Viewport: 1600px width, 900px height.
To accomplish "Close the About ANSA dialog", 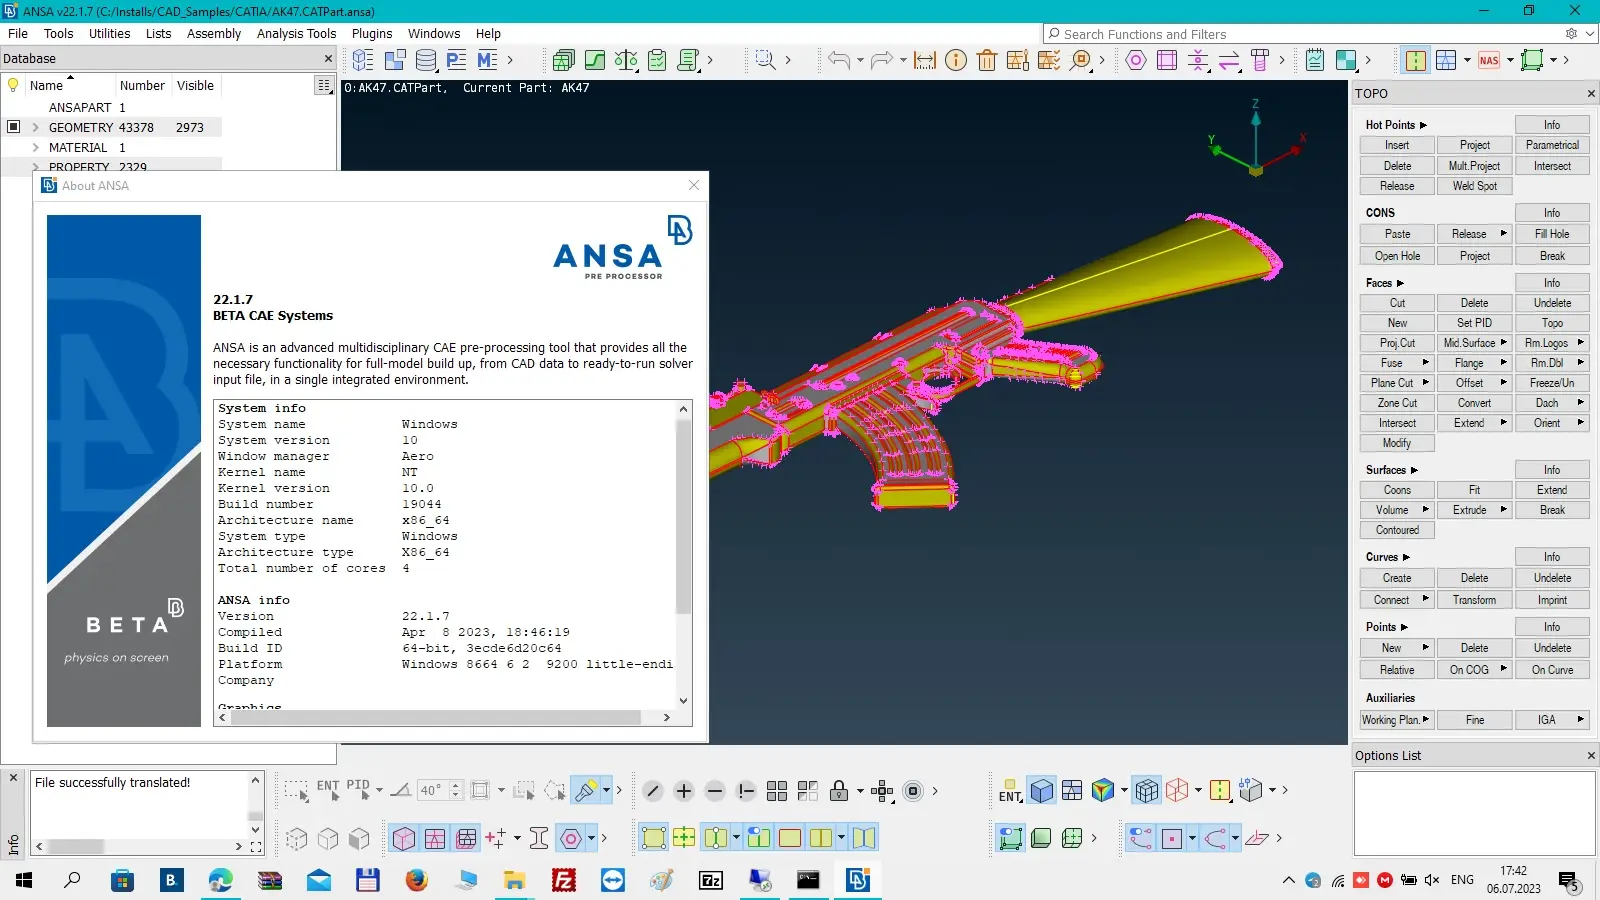I will 694,185.
